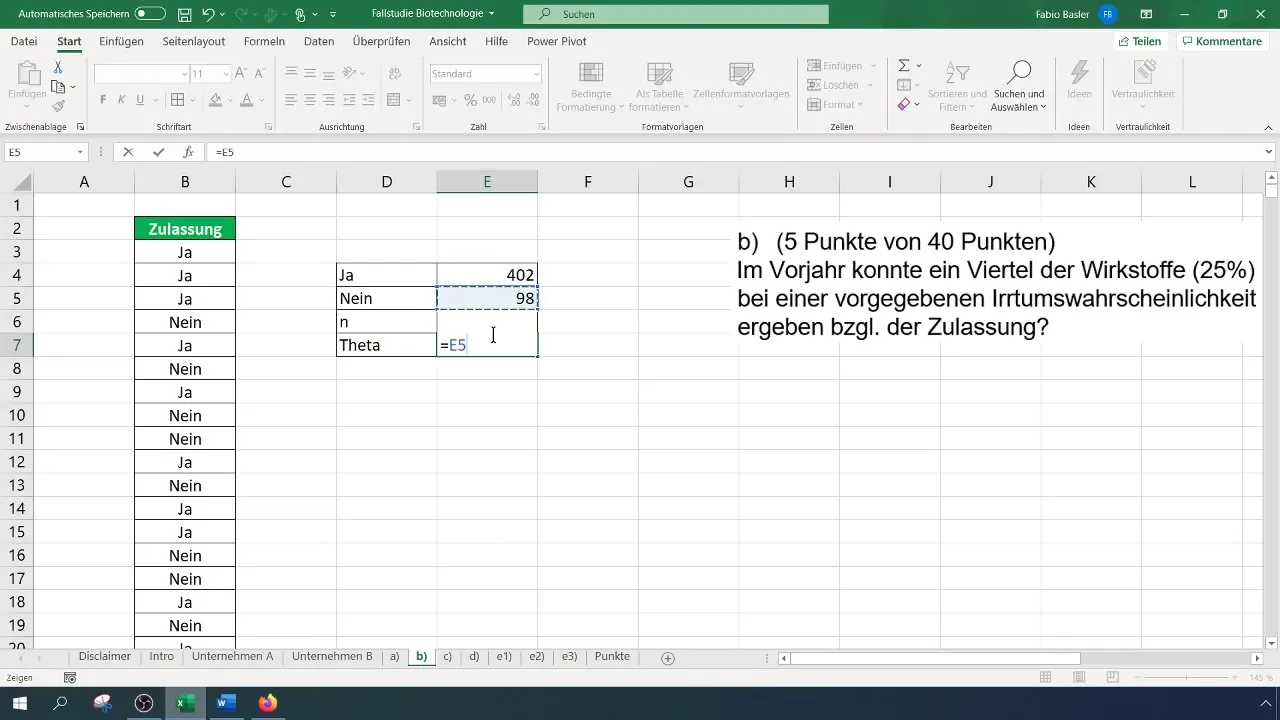Click the zoom slider in status bar
Viewport: 1280px width, 720px height.
1184,677
